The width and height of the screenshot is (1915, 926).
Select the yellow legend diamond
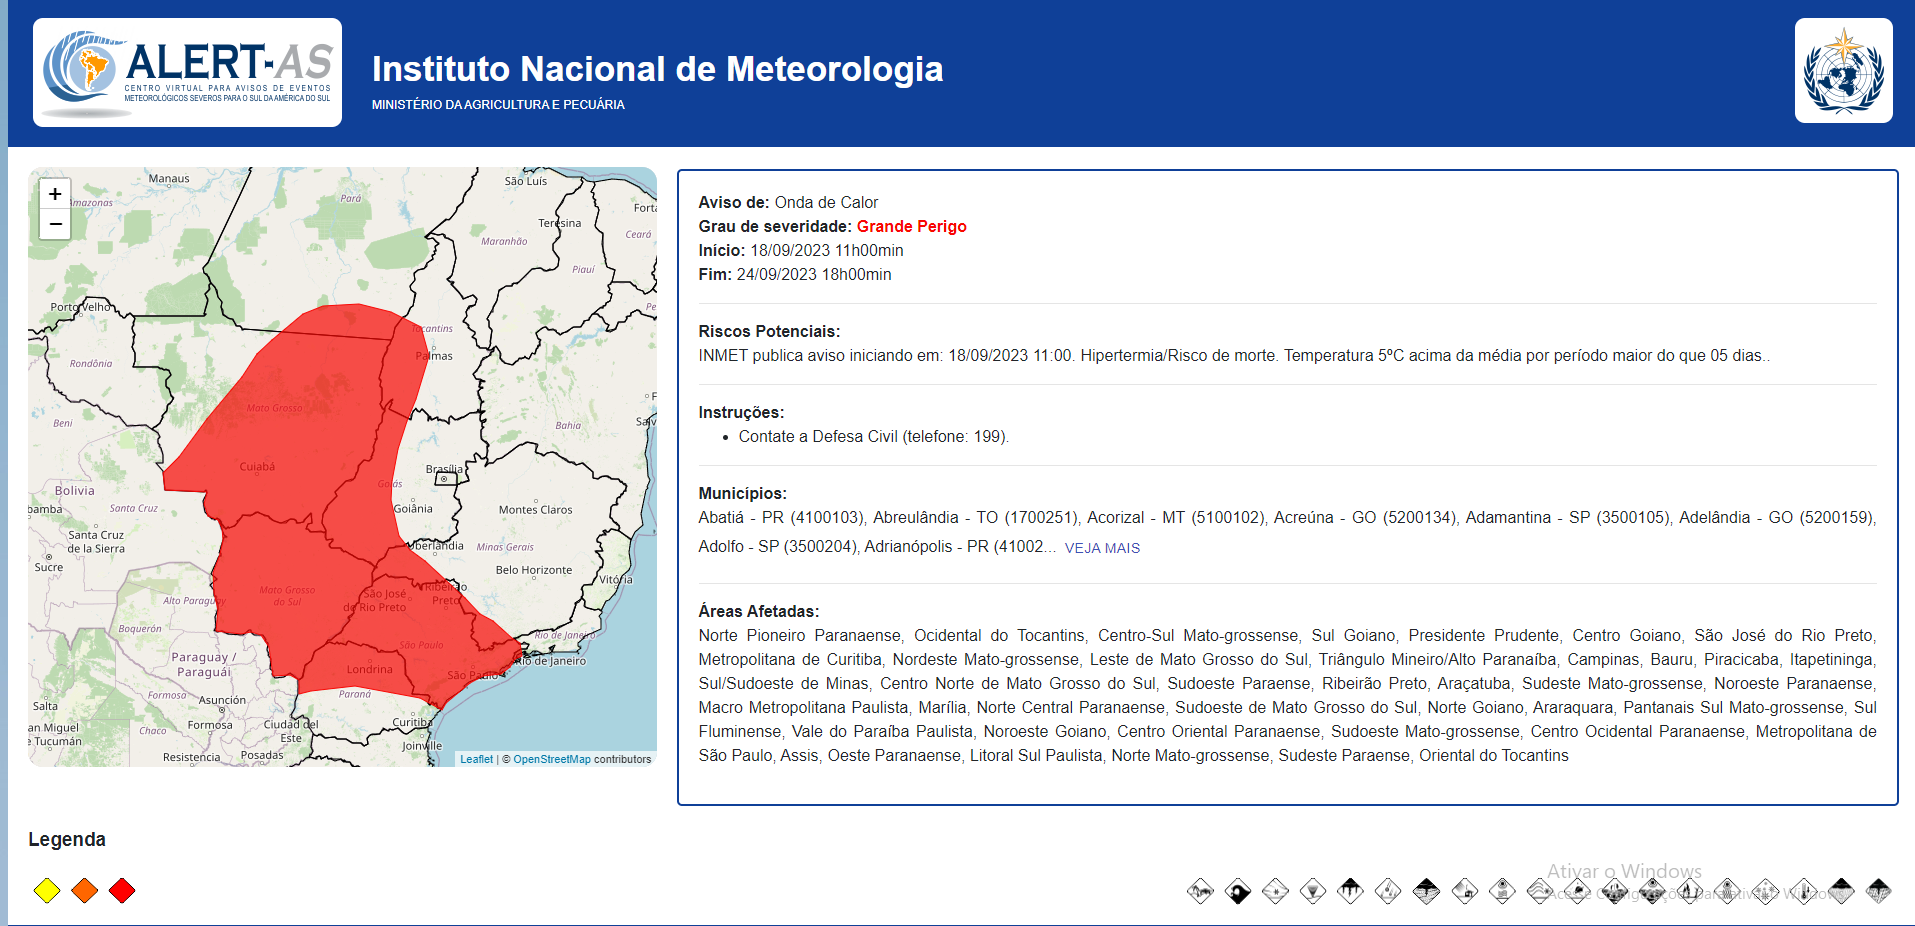(x=47, y=890)
